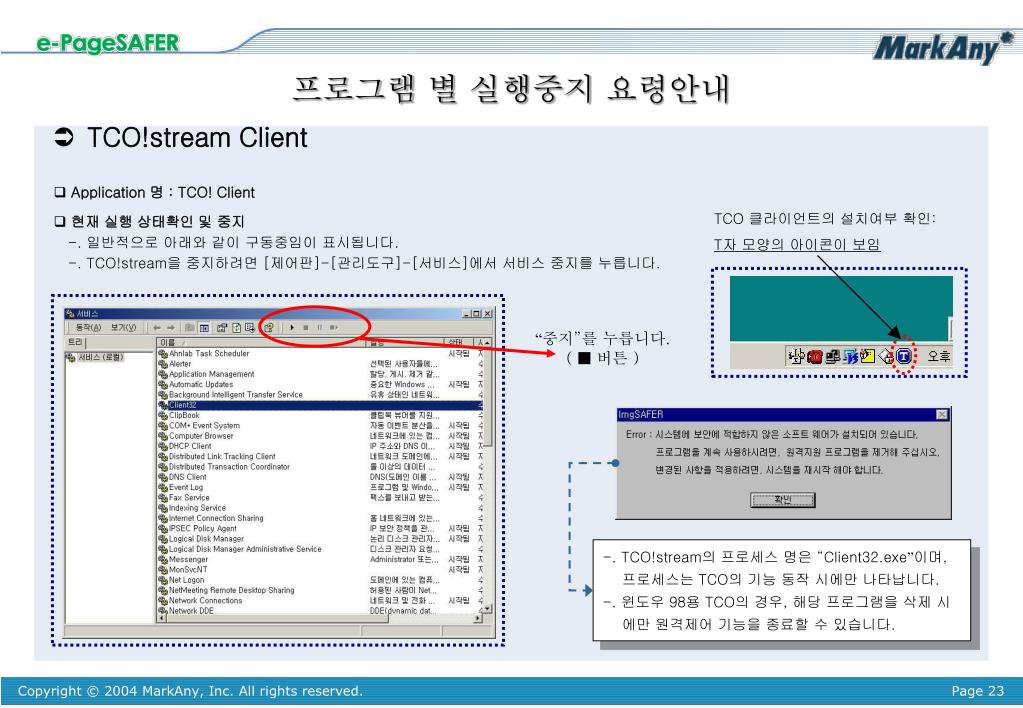Select the Fax Service row

pyautogui.click(x=320, y=497)
